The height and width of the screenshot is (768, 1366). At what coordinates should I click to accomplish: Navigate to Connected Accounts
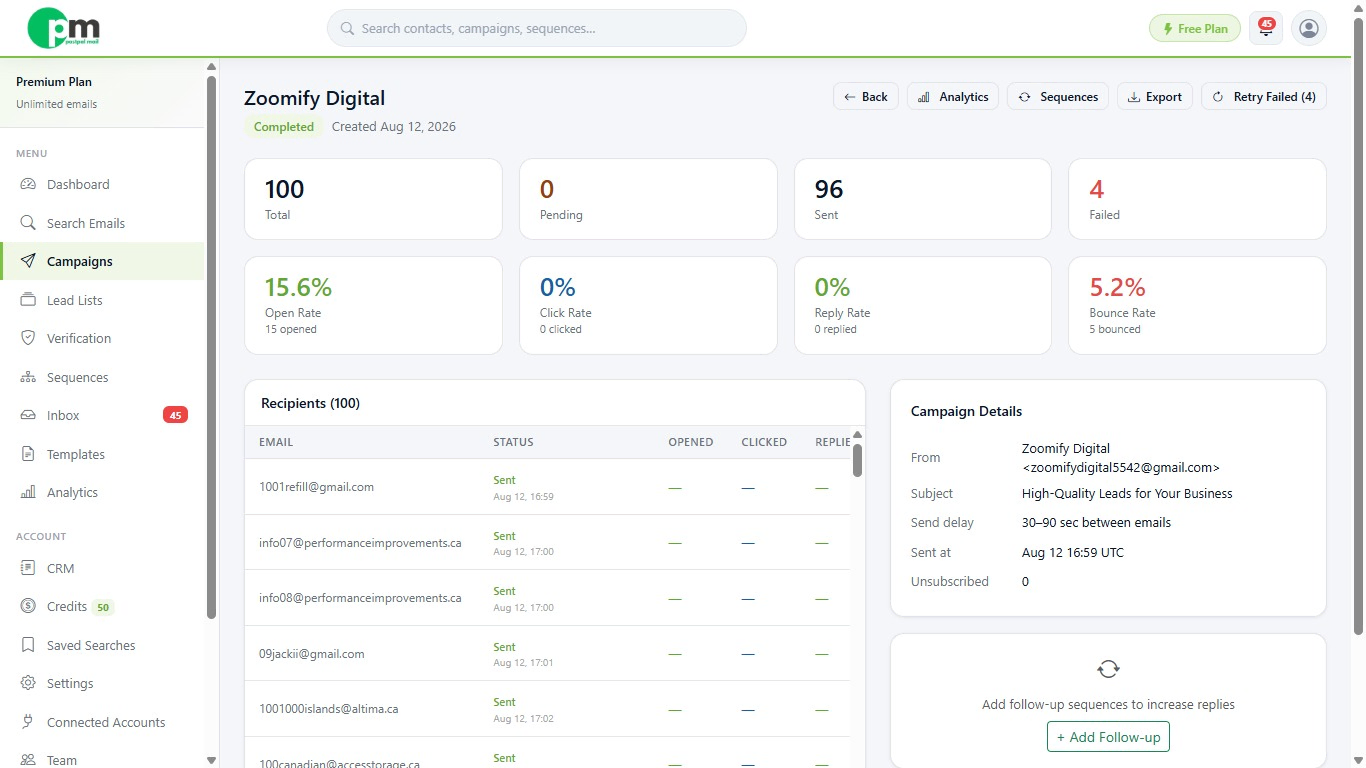(102, 722)
